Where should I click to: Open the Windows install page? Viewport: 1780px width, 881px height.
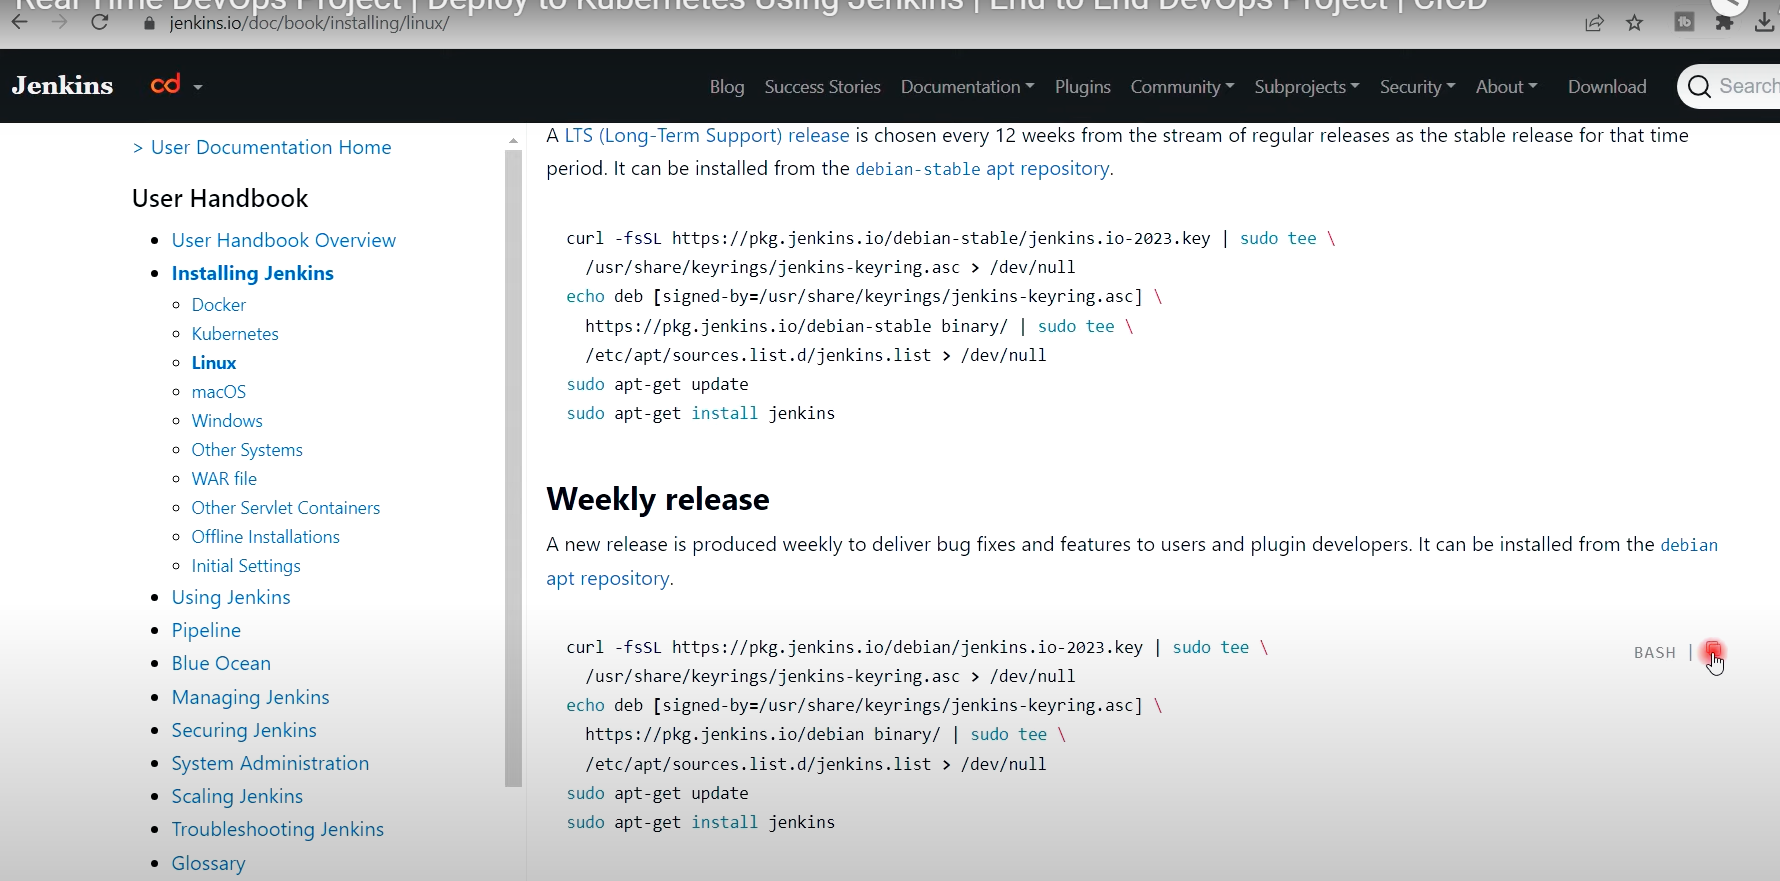(x=227, y=421)
